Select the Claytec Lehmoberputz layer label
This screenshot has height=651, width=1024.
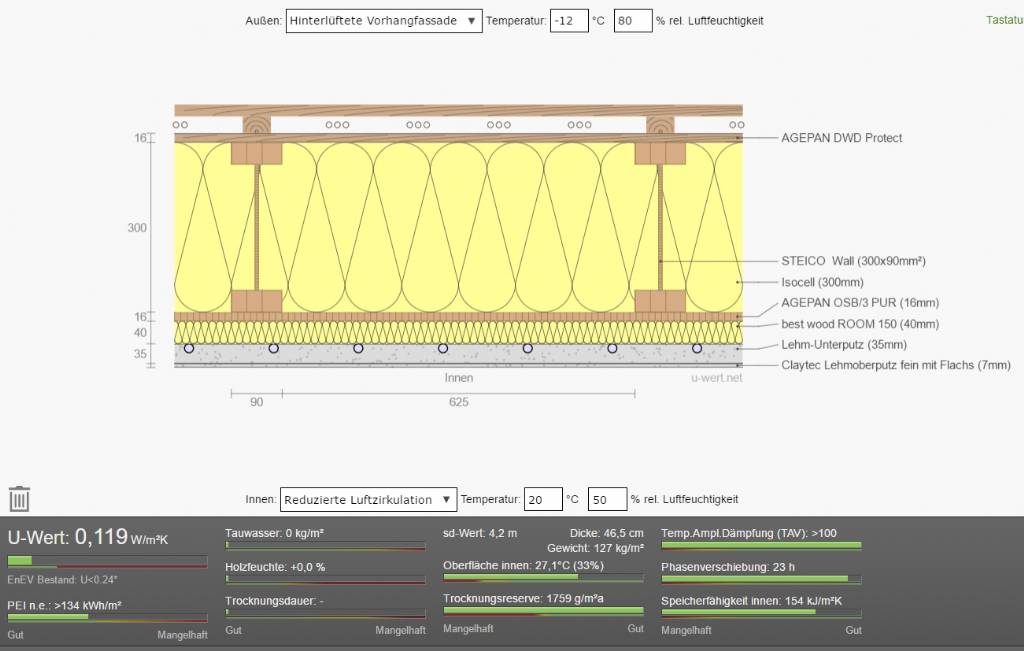pyautogui.click(x=895, y=365)
